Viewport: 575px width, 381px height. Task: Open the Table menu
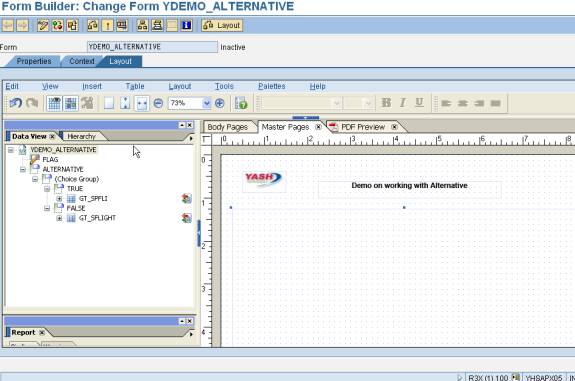(x=135, y=87)
